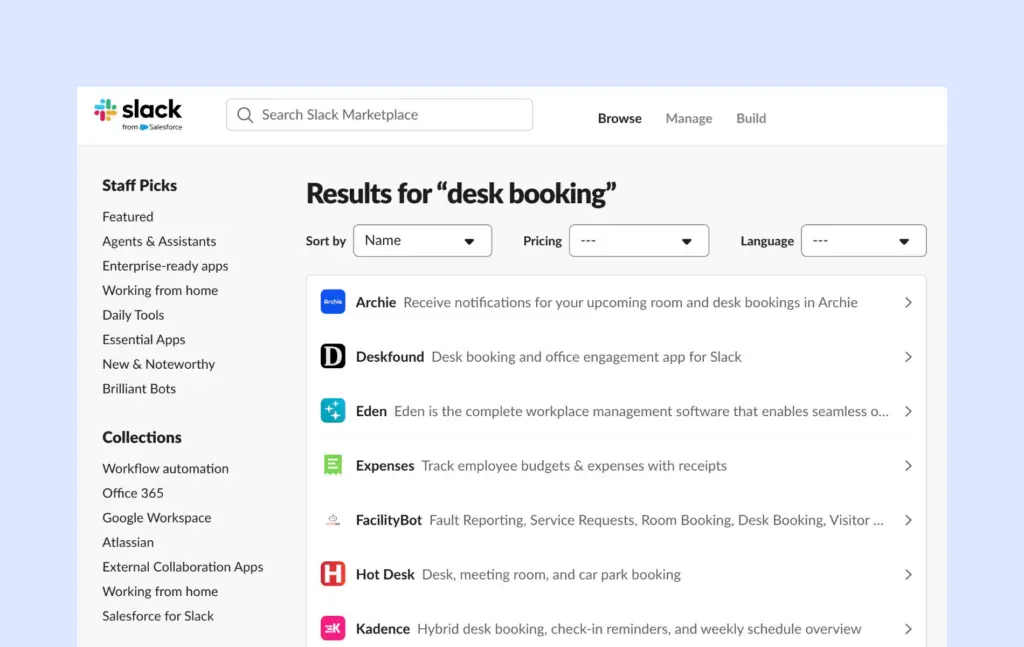Open Salesforce for Slack collection
Viewport: 1024px width, 647px height.
(157, 616)
